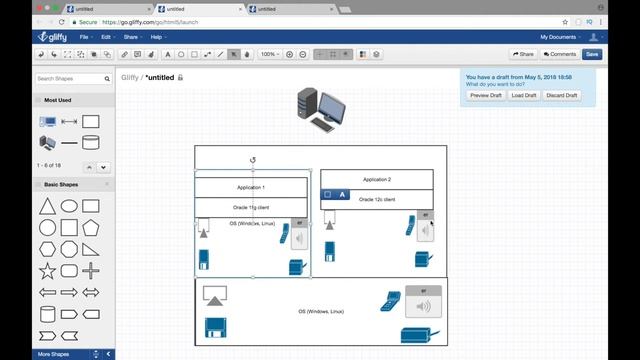Click the Ungroup shapes toolbar icon

point(81,54)
